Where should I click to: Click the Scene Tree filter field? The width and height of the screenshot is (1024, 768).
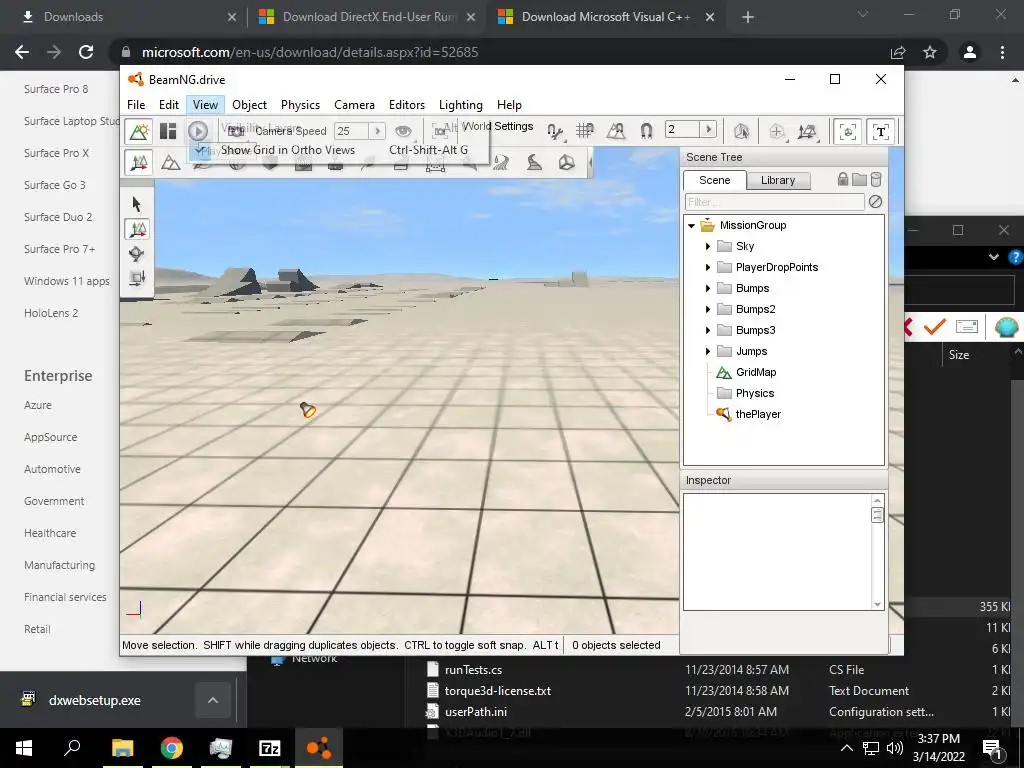coord(774,202)
